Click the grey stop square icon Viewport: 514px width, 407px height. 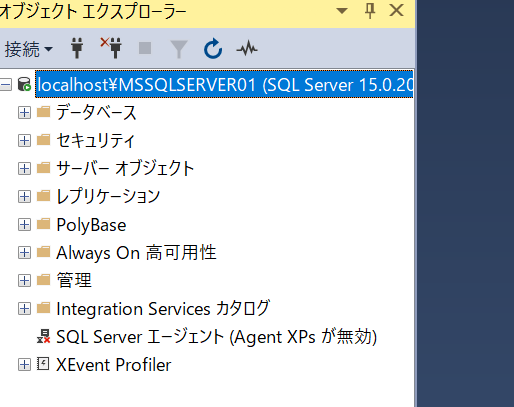(x=145, y=48)
